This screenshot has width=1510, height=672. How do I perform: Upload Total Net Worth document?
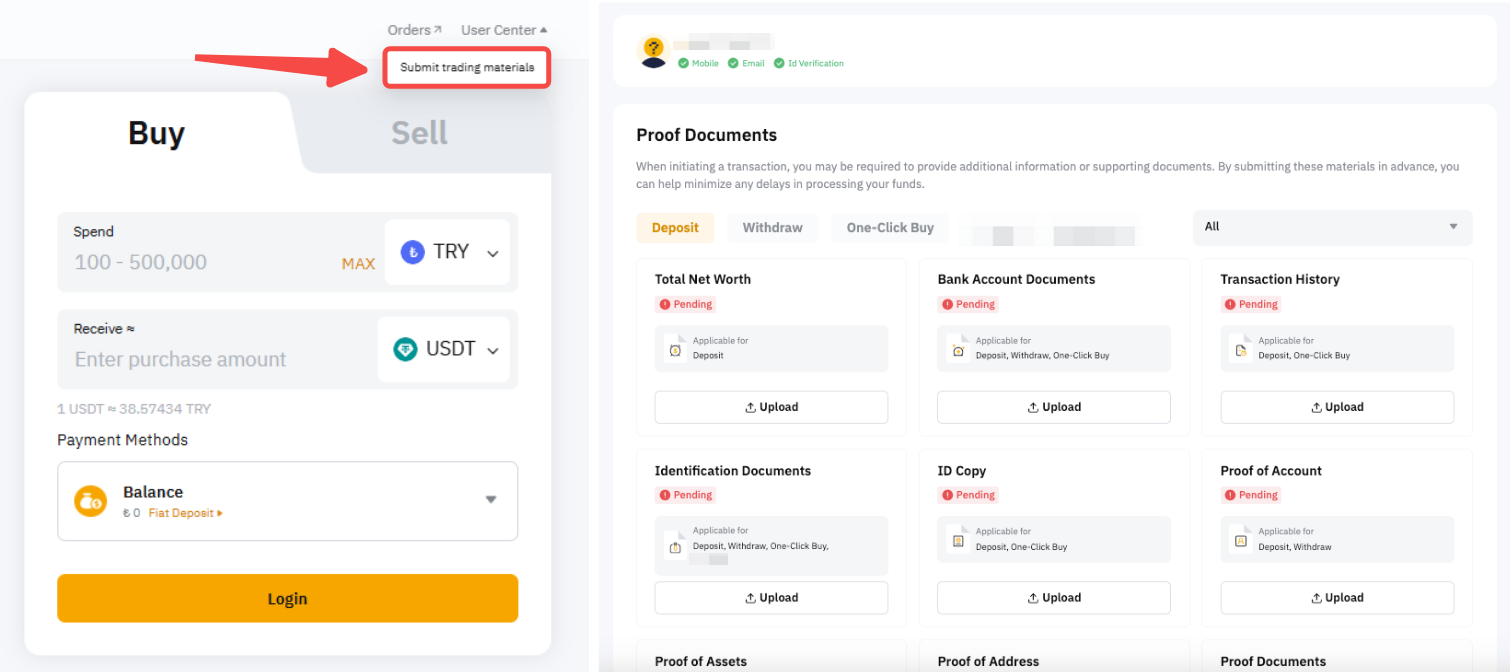point(771,407)
